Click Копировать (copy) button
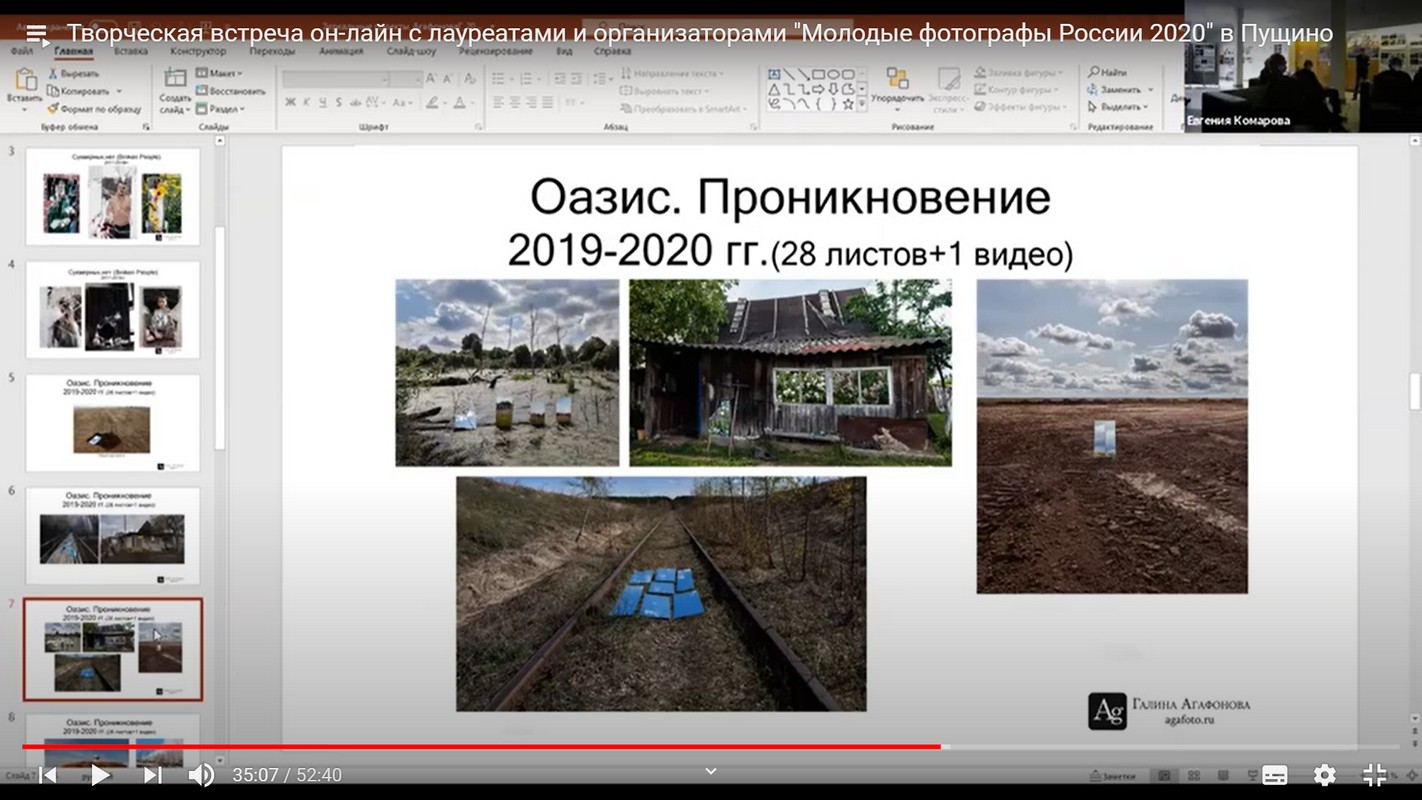Image resolution: width=1422 pixels, height=800 pixels. (78, 91)
